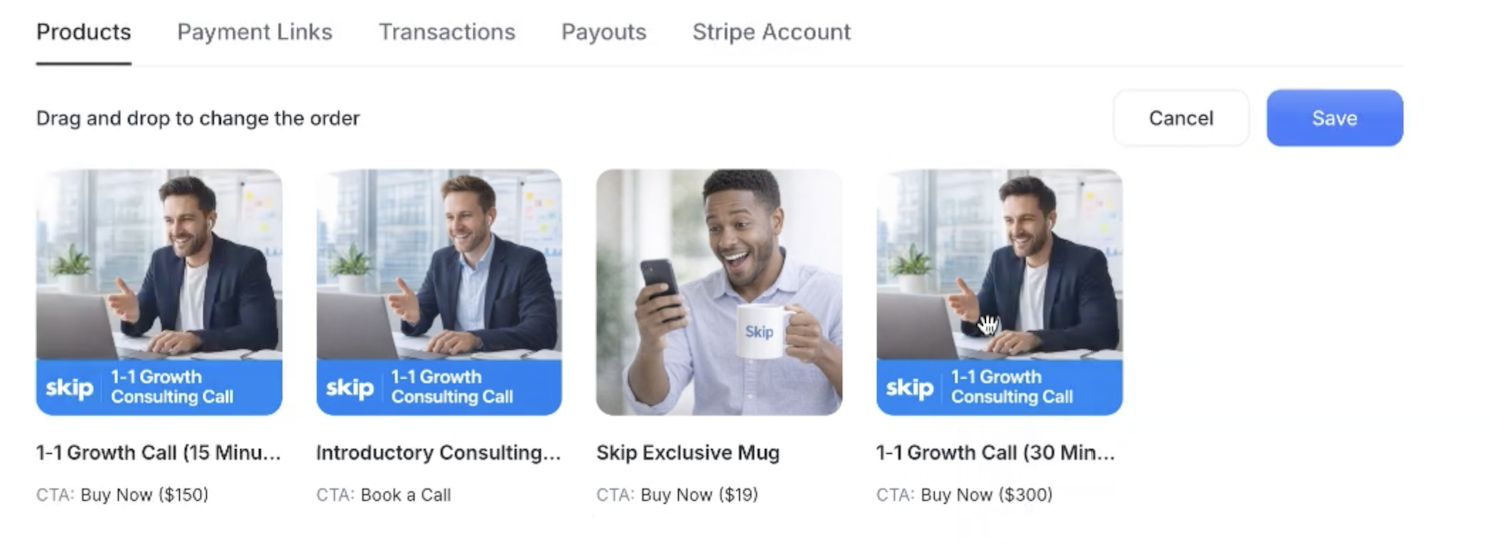Select the 30 Minute Growth Call thumbnail

point(999,292)
